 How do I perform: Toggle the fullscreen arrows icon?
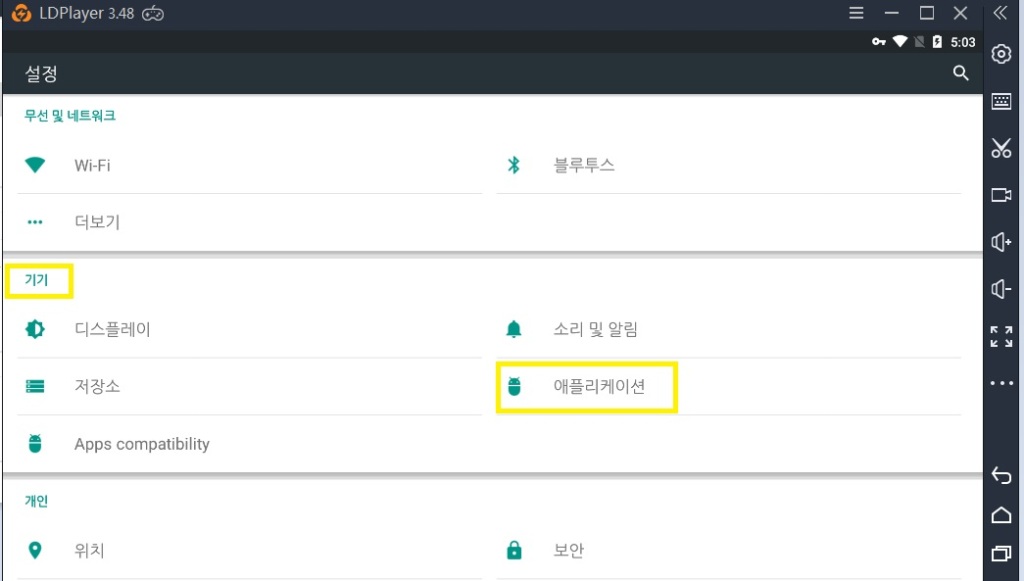[x=1001, y=336]
